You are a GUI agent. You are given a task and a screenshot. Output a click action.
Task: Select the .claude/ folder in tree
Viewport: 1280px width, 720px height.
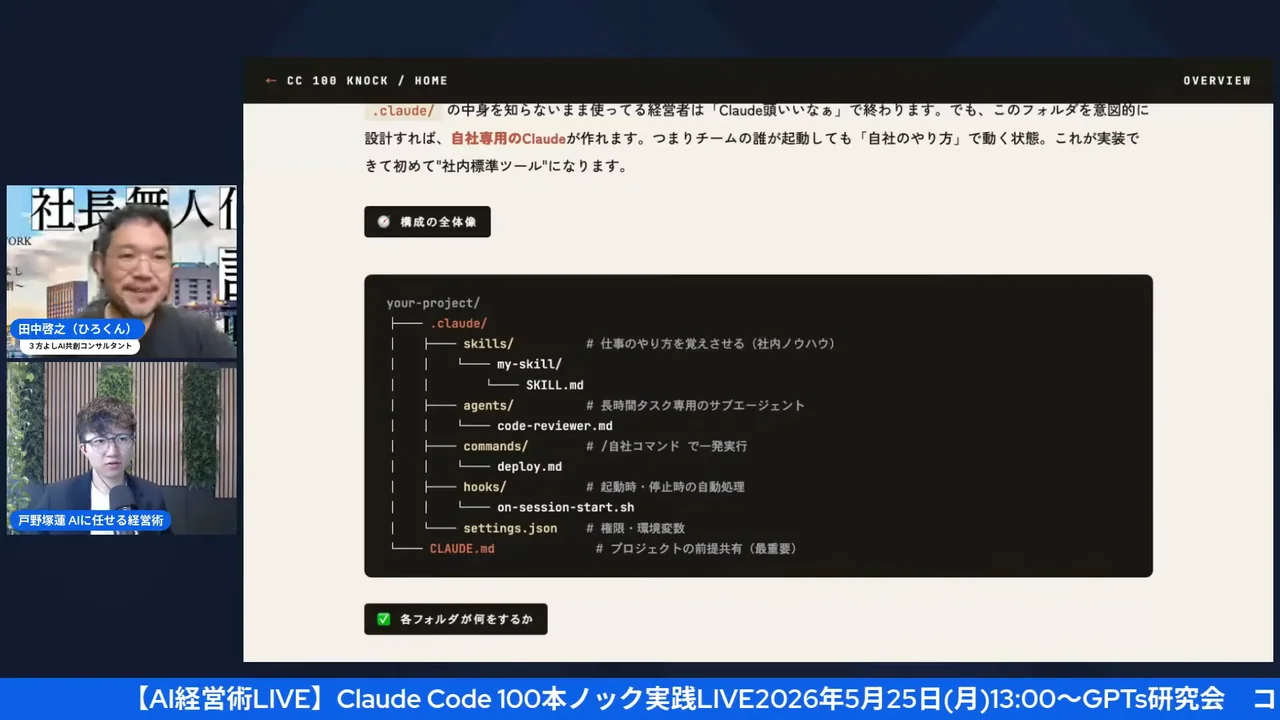click(x=458, y=323)
